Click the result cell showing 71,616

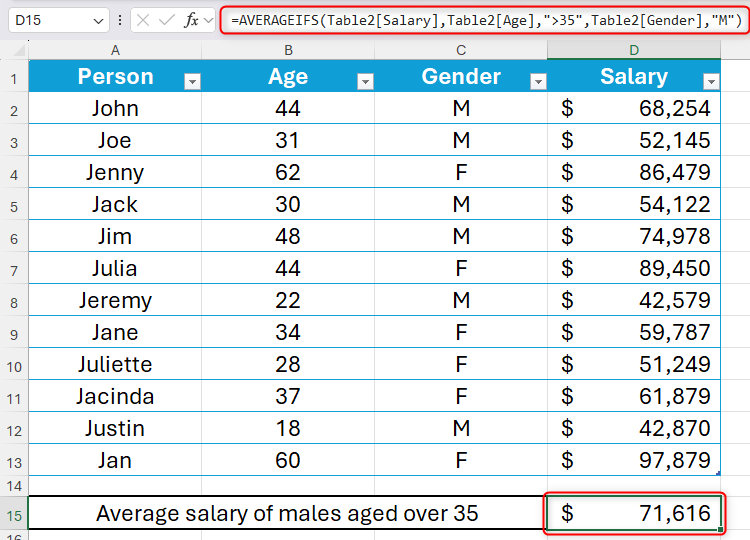point(634,513)
